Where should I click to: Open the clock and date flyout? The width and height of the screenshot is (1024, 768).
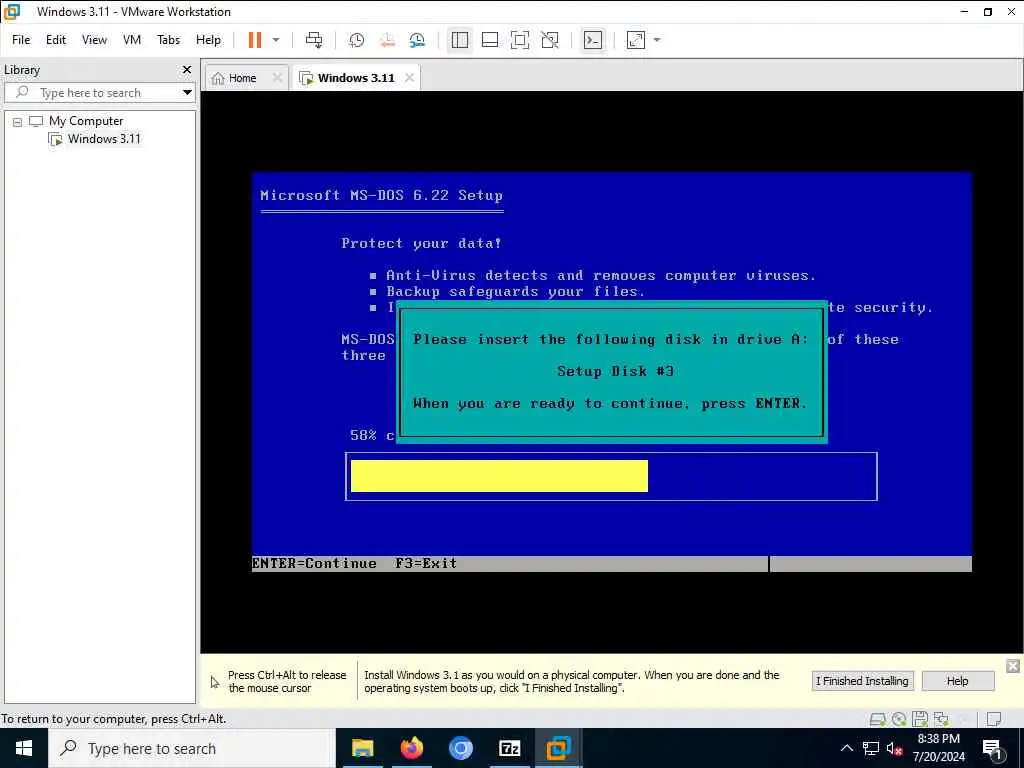938,748
